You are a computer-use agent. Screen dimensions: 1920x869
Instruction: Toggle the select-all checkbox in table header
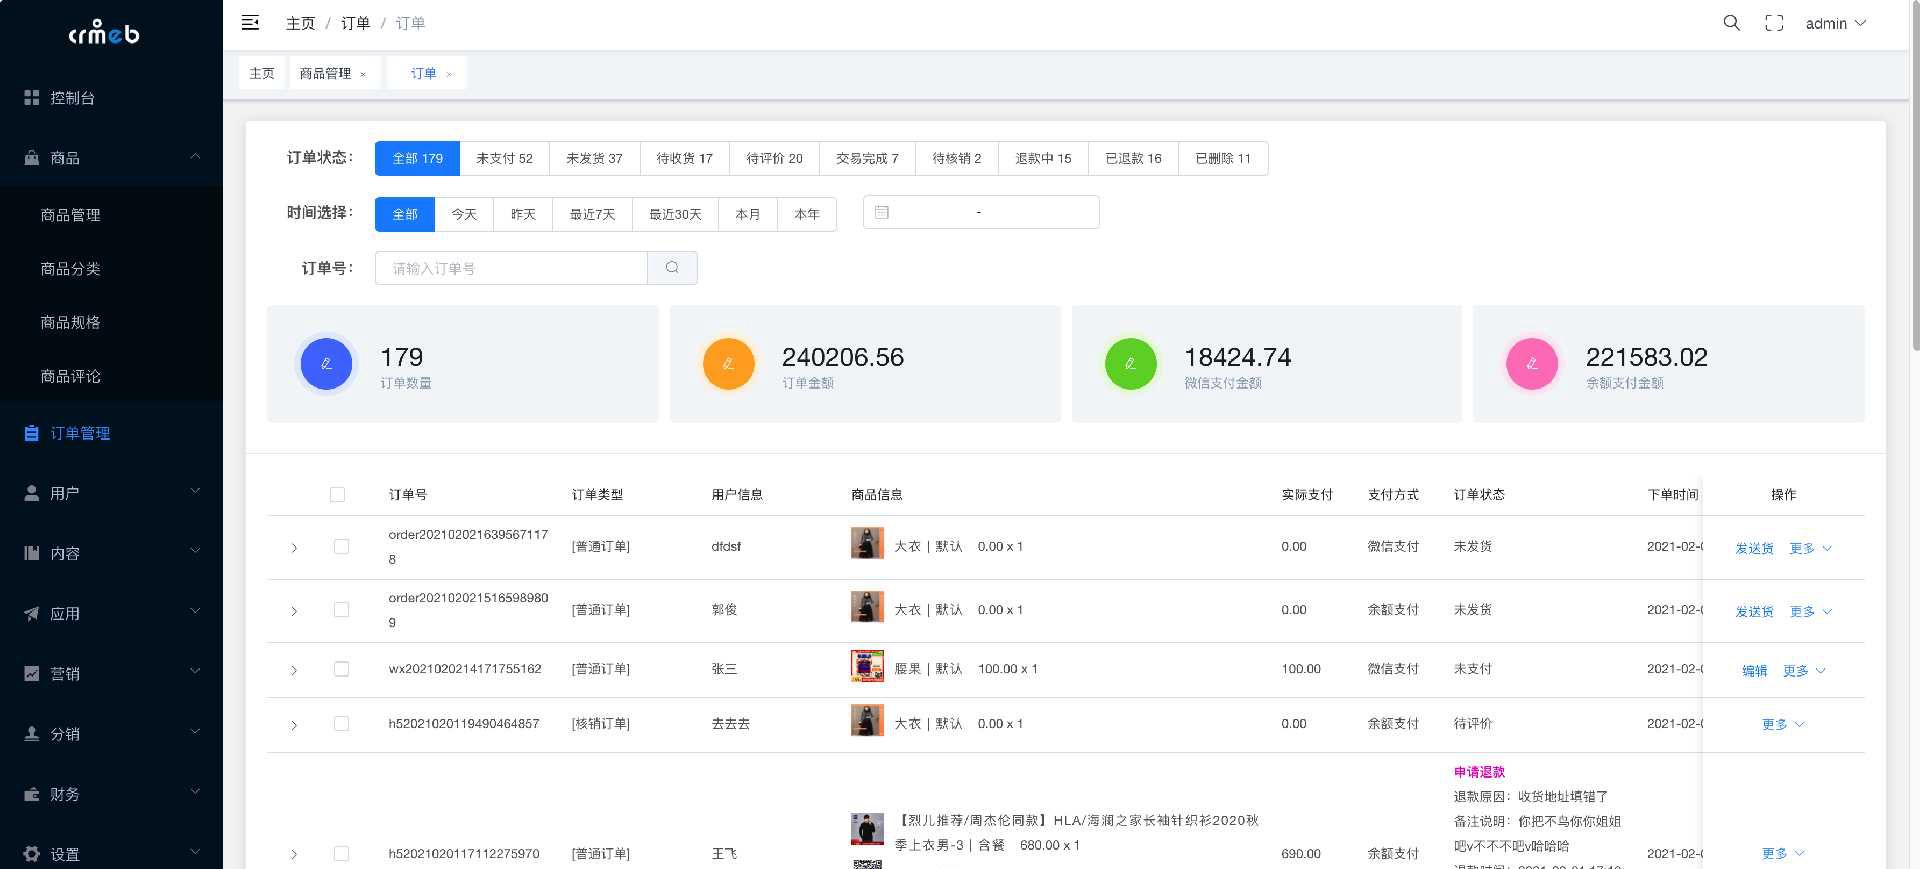pyautogui.click(x=337, y=494)
